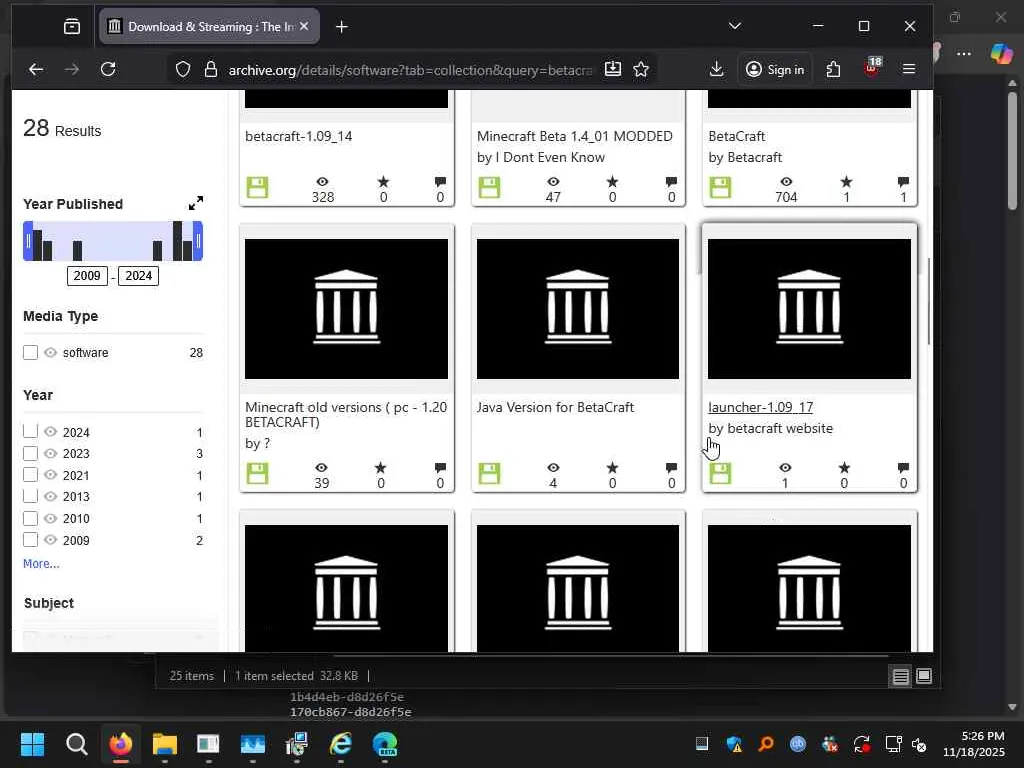Open the tracking protection shield icon
This screenshot has width=1024, height=768.
tap(183, 69)
